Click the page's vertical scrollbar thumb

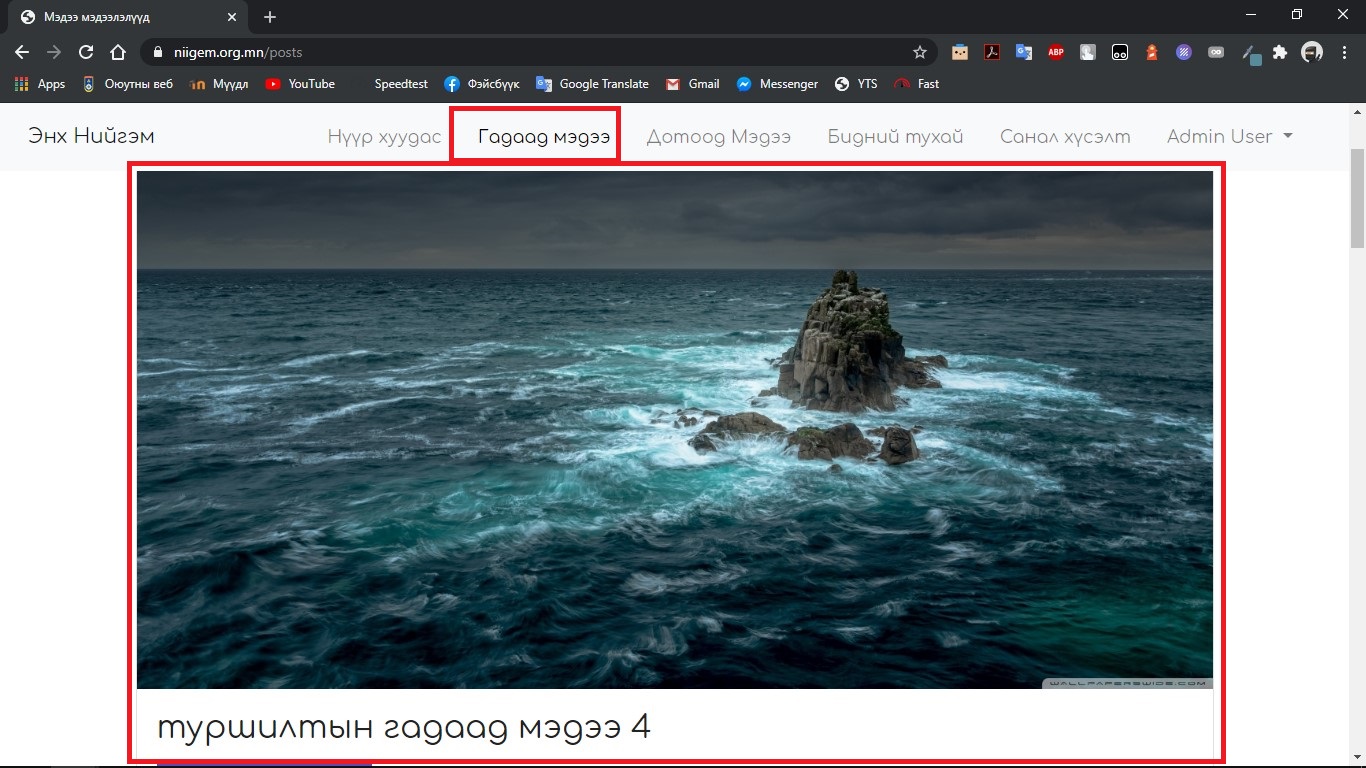(1357, 198)
